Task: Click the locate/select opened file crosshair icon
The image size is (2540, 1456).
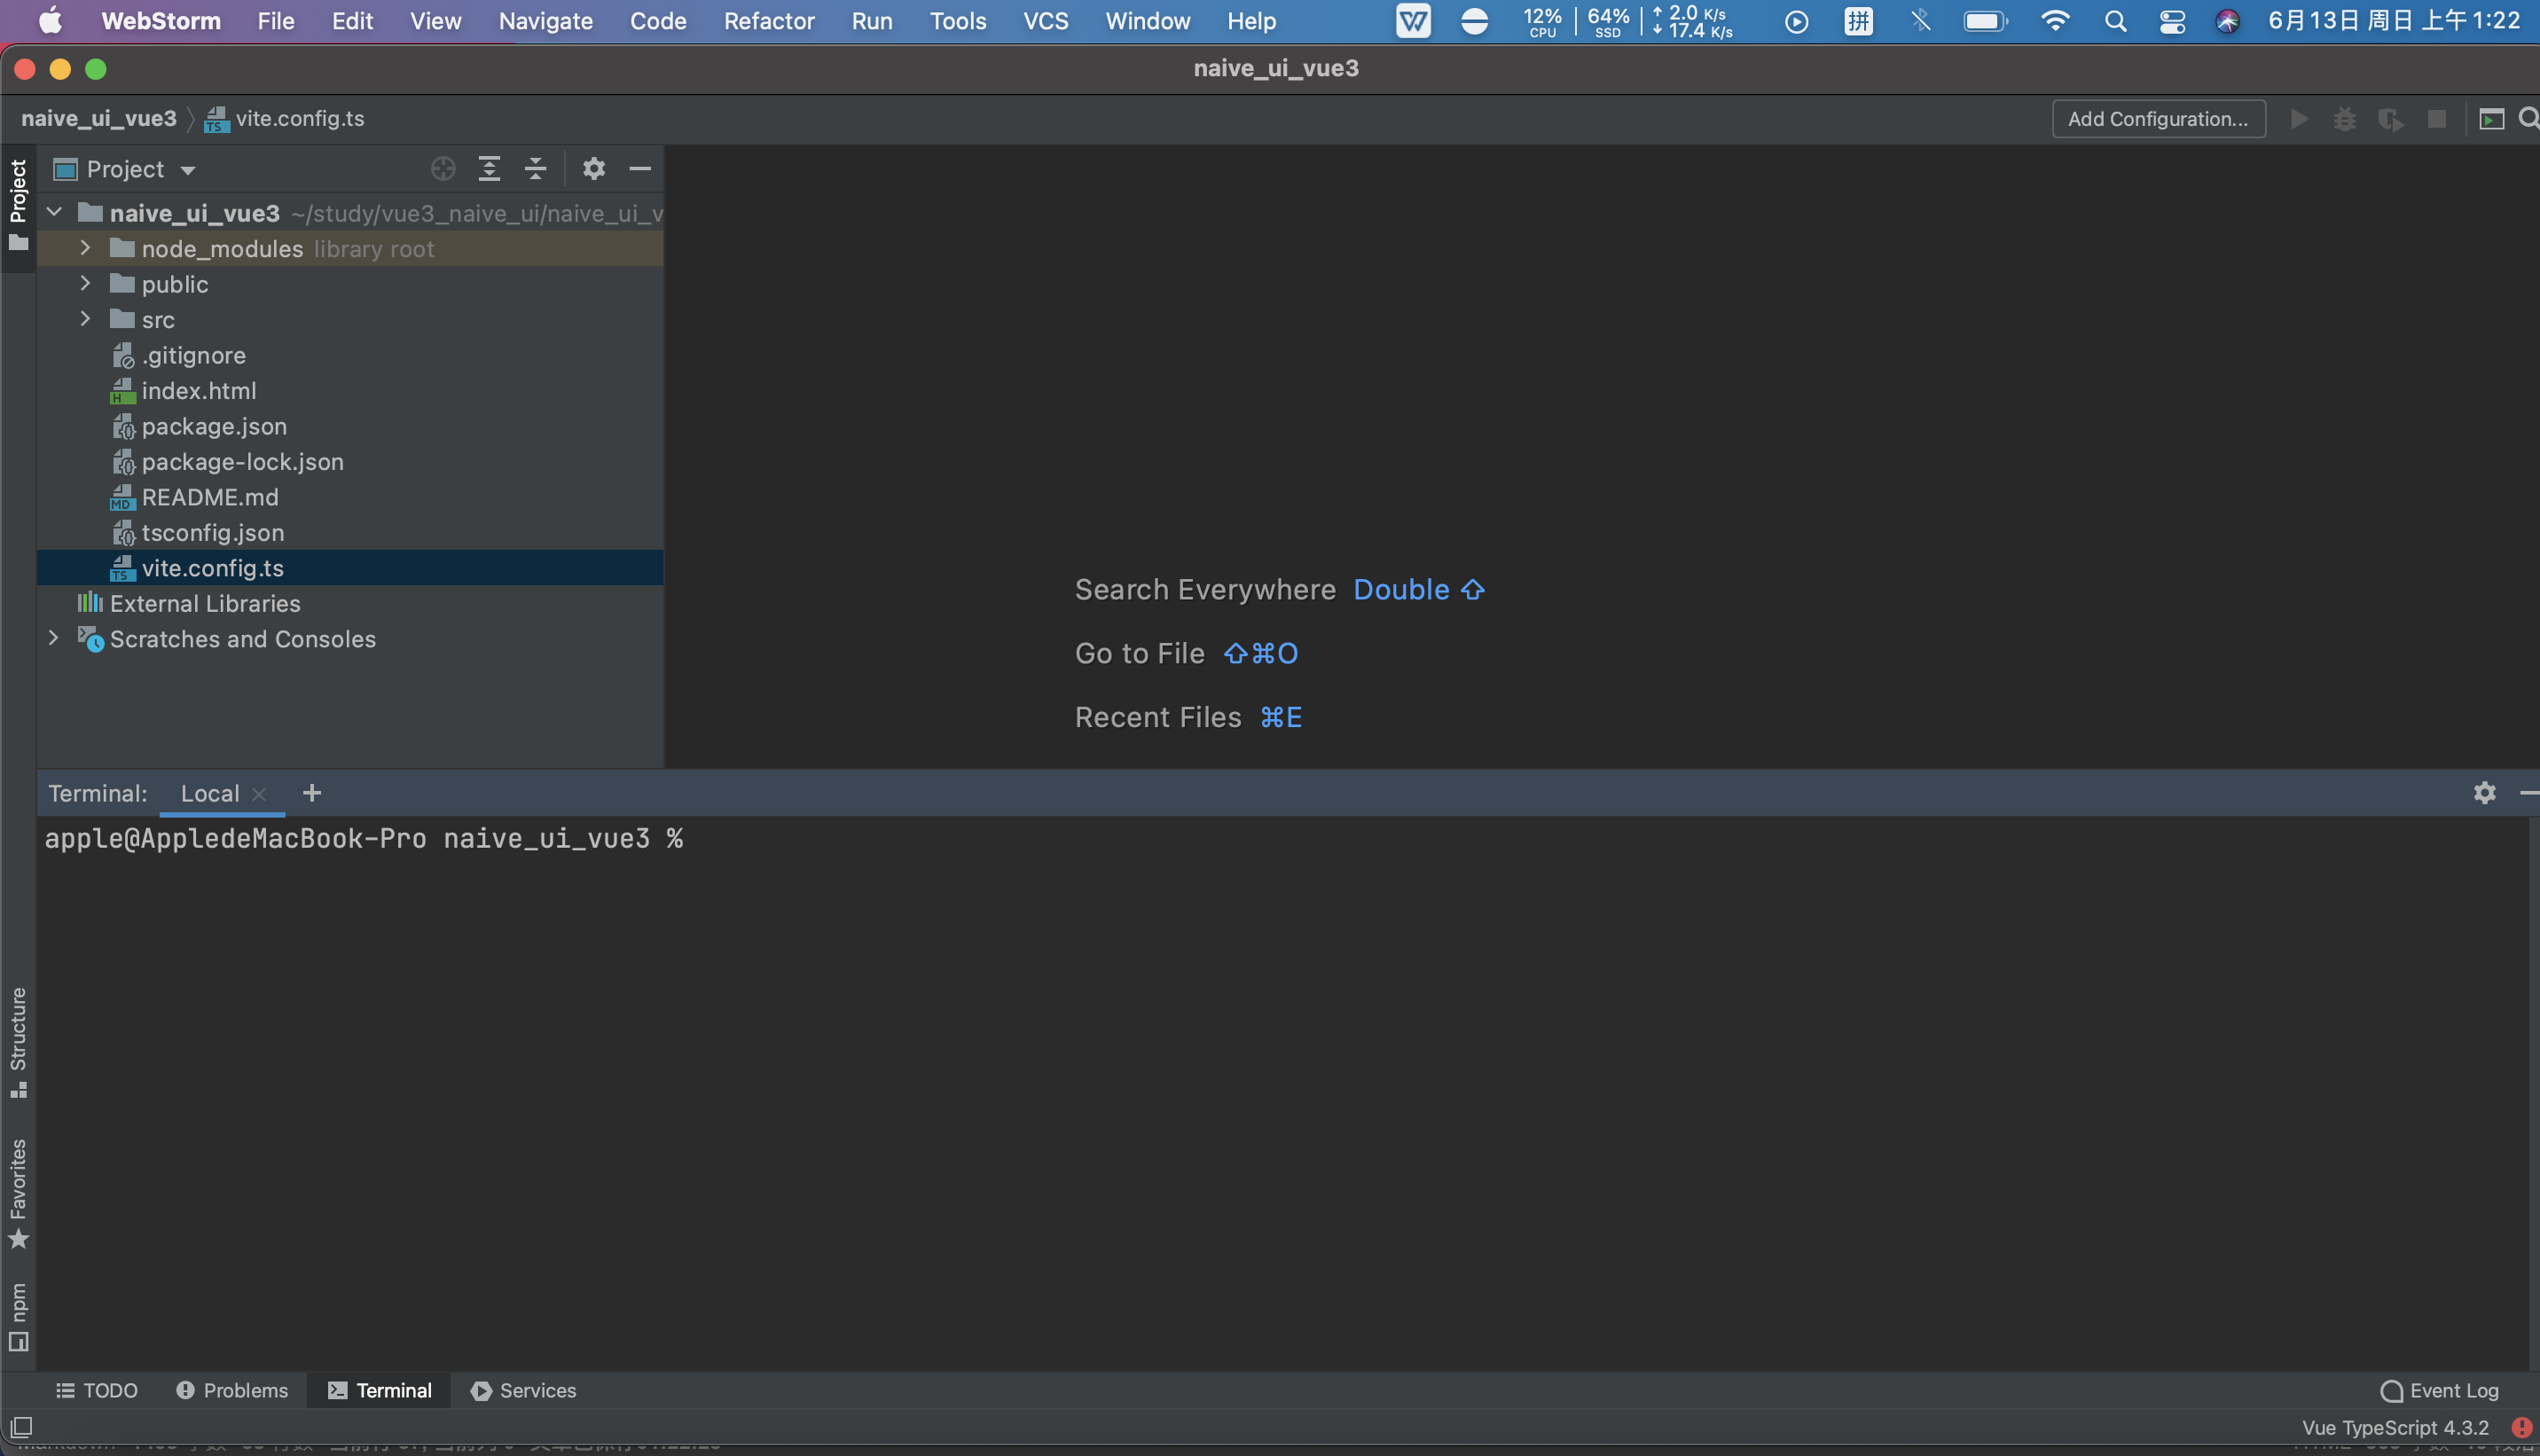Action: [443, 169]
